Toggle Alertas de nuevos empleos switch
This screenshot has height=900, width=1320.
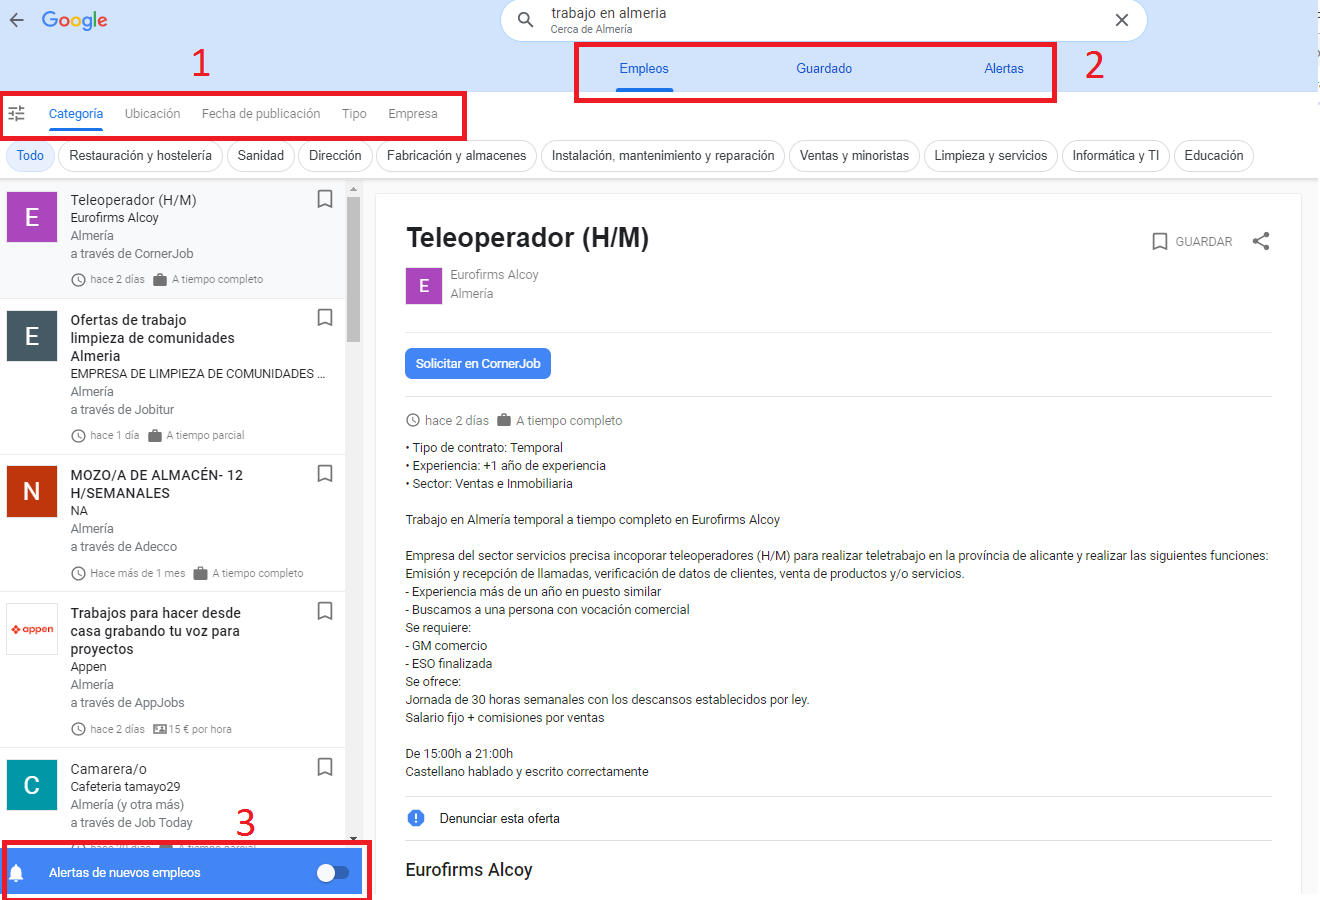pyautogui.click(x=333, y=873)
